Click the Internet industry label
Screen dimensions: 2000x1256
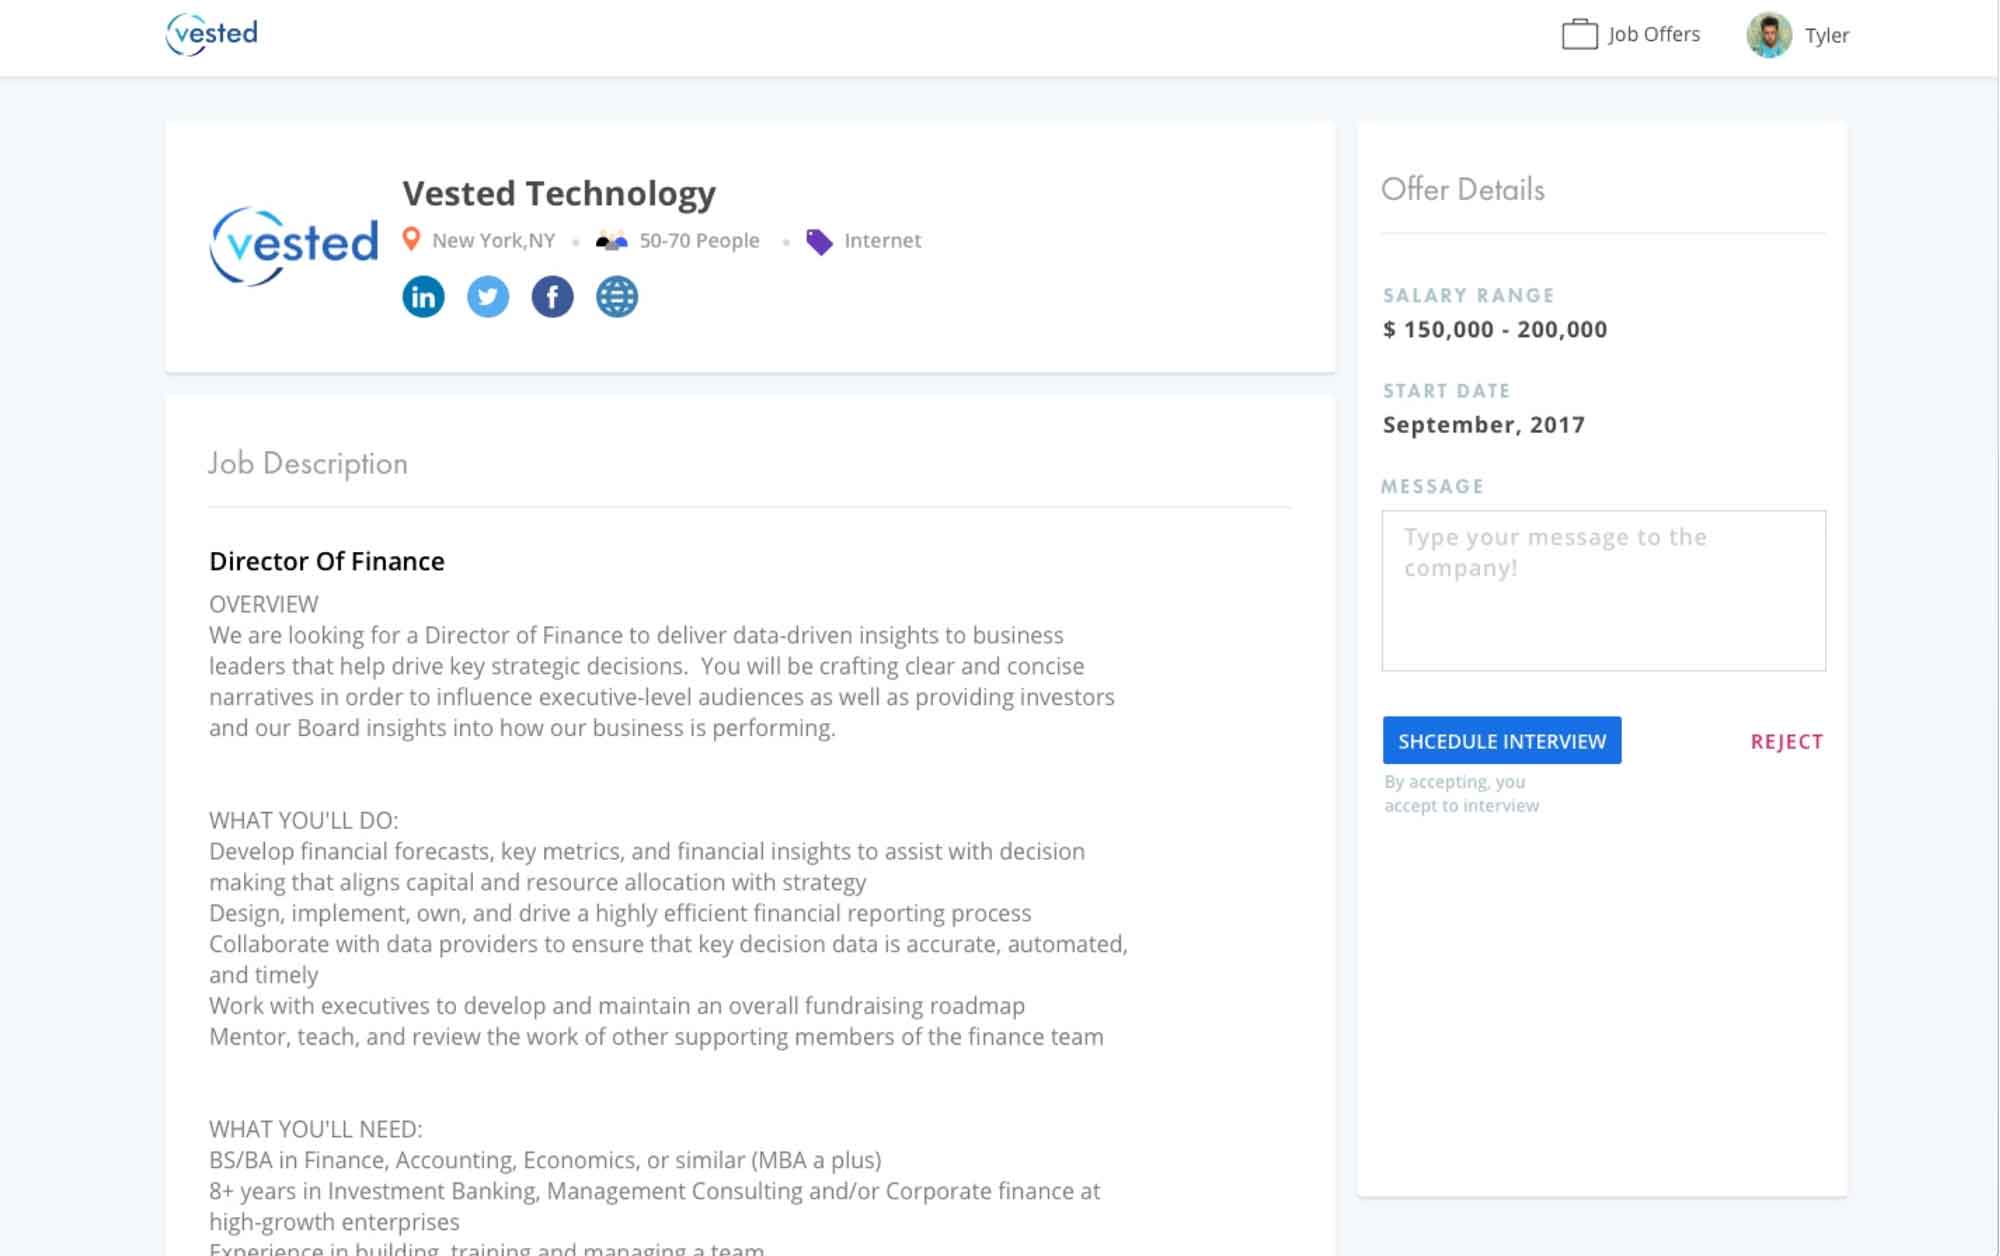click(882, 240)
